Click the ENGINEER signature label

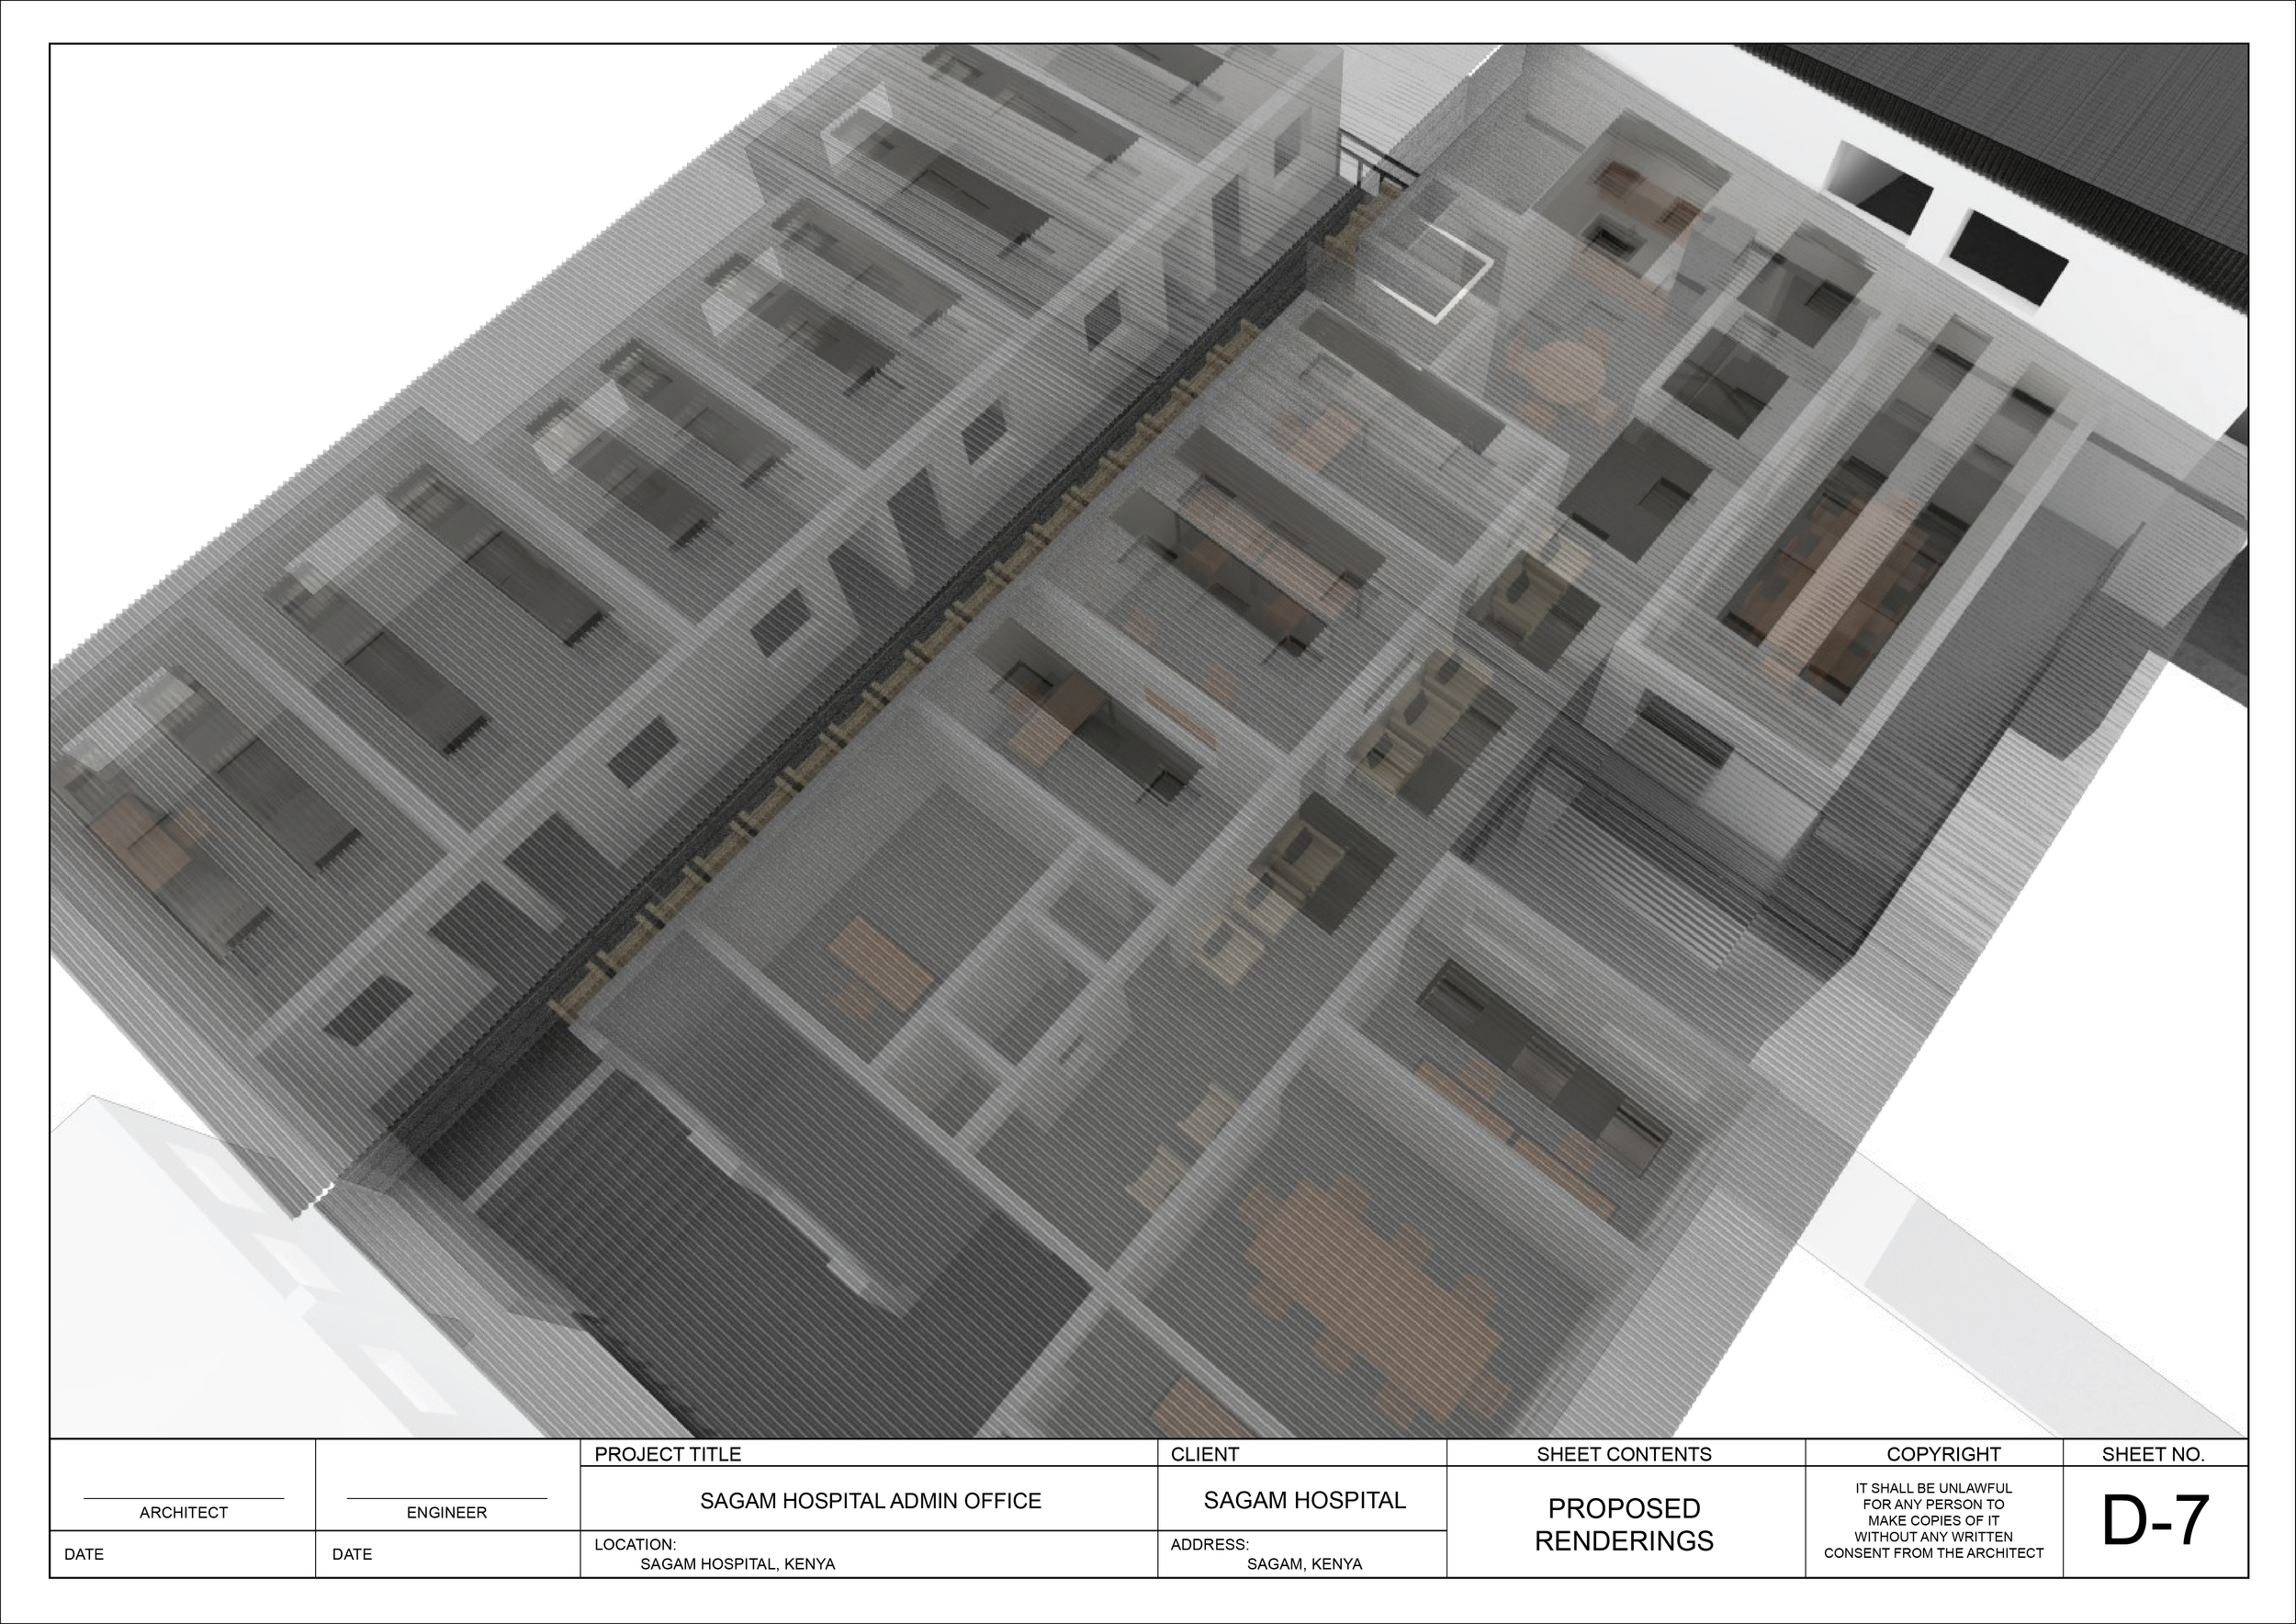[x=446, y=1513]
